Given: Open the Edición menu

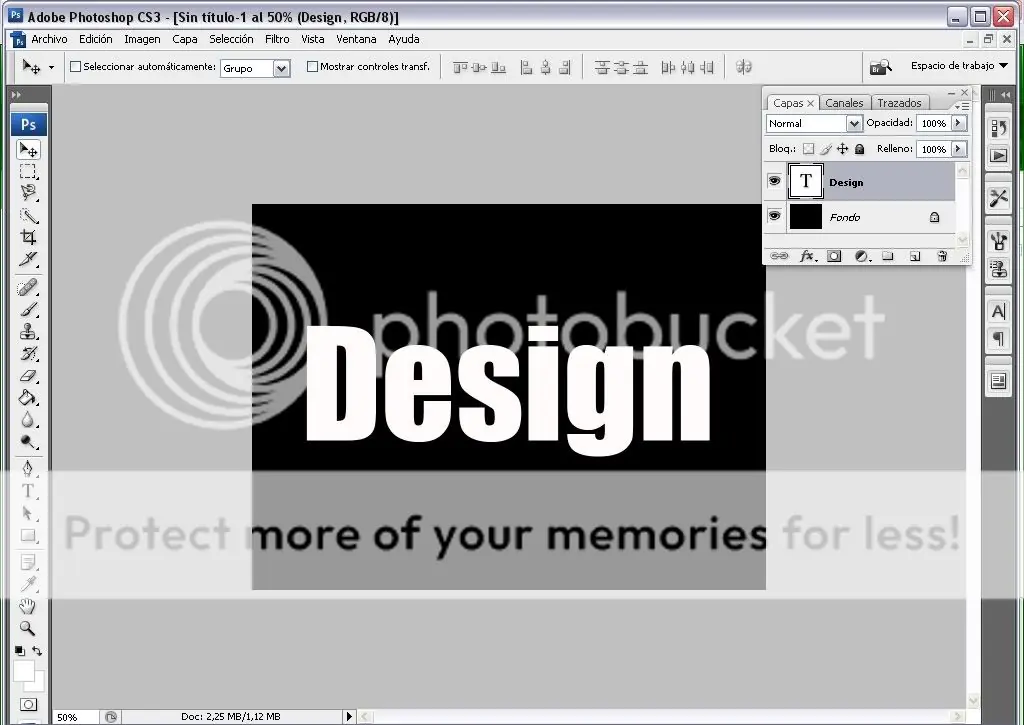Looking at the screenshot, I should [x=95, y=39].
